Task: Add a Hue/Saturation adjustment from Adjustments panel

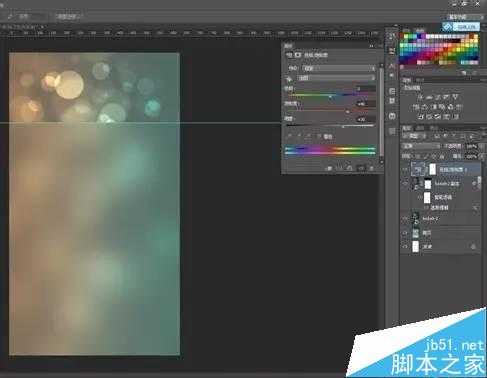Action: [x=416, y=107]
